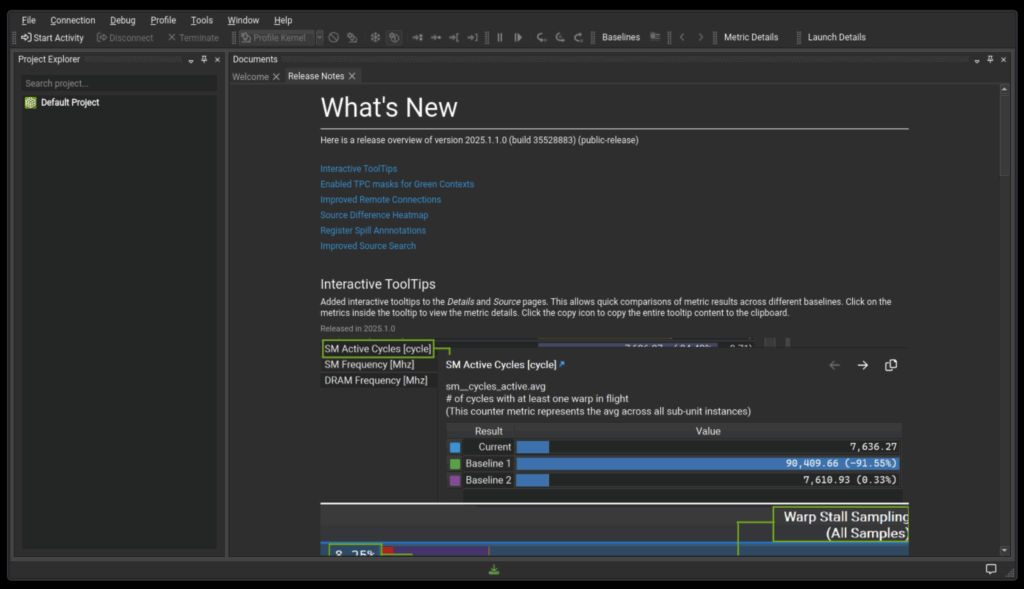Click the pause icon in toolbar
This screenshot has width=1024, height=589.
click(500, 38)
